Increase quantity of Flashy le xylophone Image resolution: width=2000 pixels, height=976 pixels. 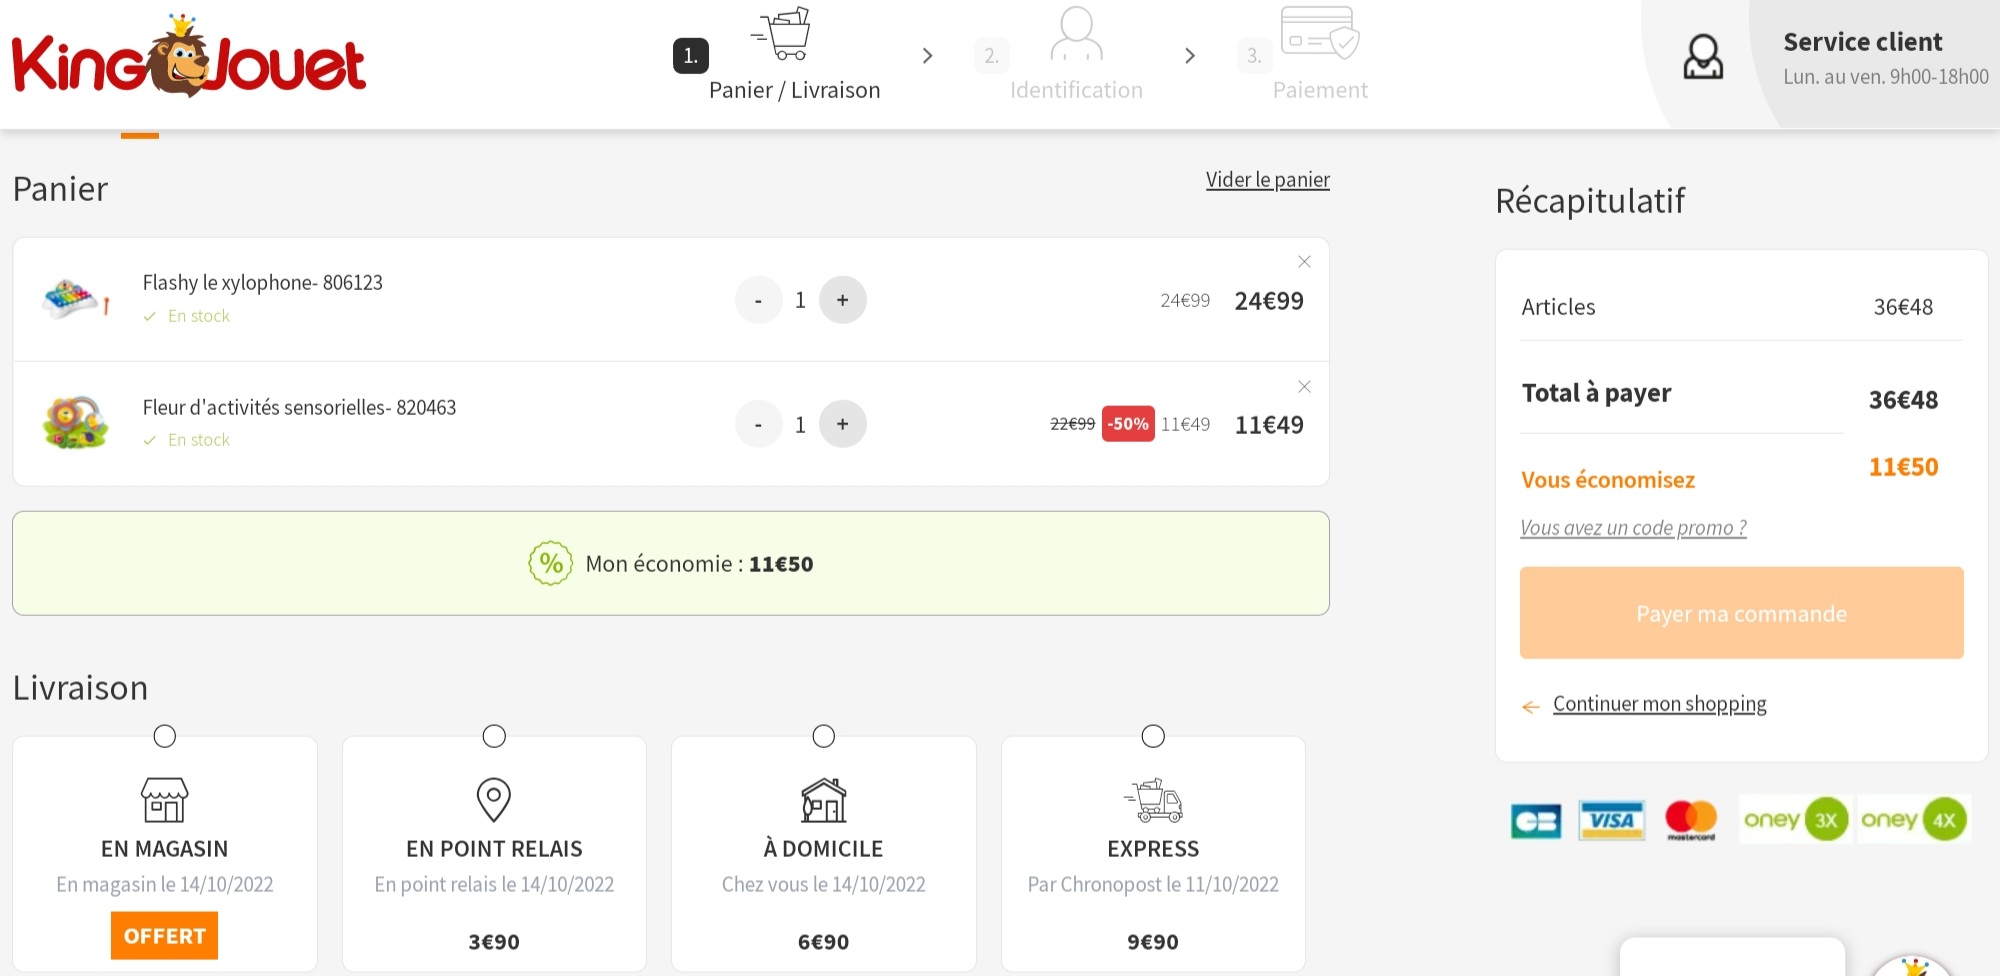tap(843, 300)
